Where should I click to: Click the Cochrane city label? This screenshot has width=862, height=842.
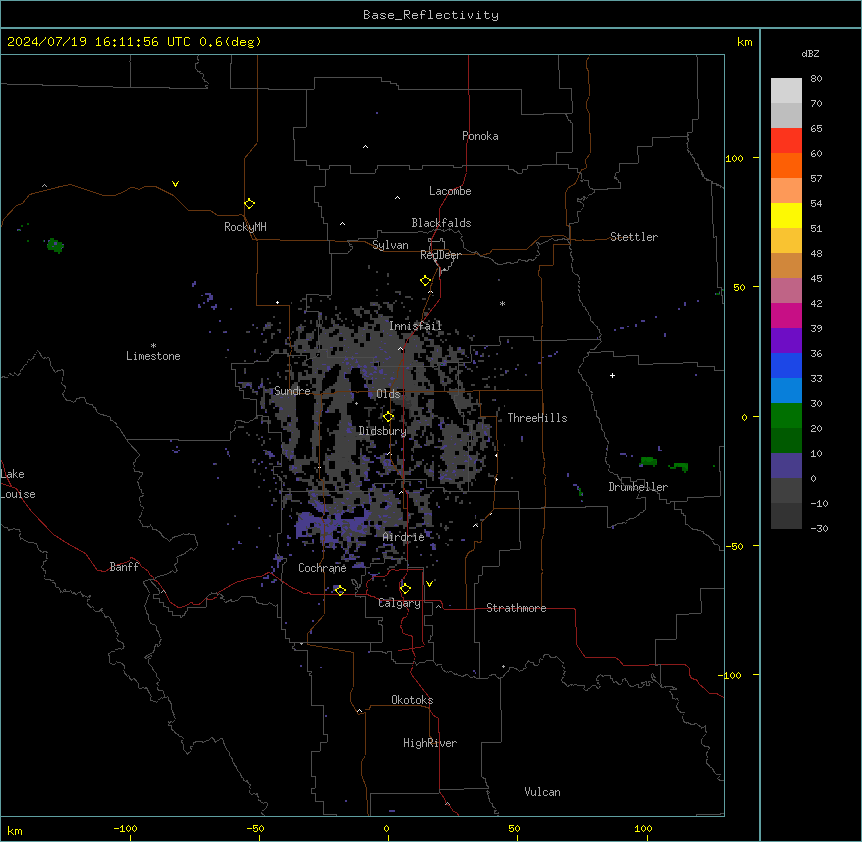pos(322,568)
